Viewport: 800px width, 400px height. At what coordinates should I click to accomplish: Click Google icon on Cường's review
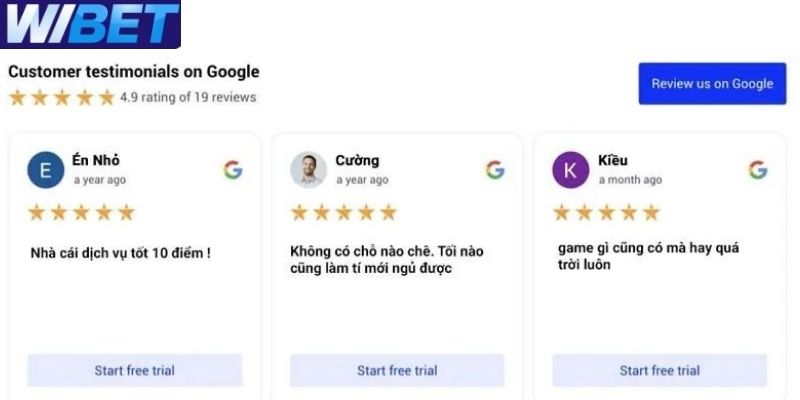(495, 170)
